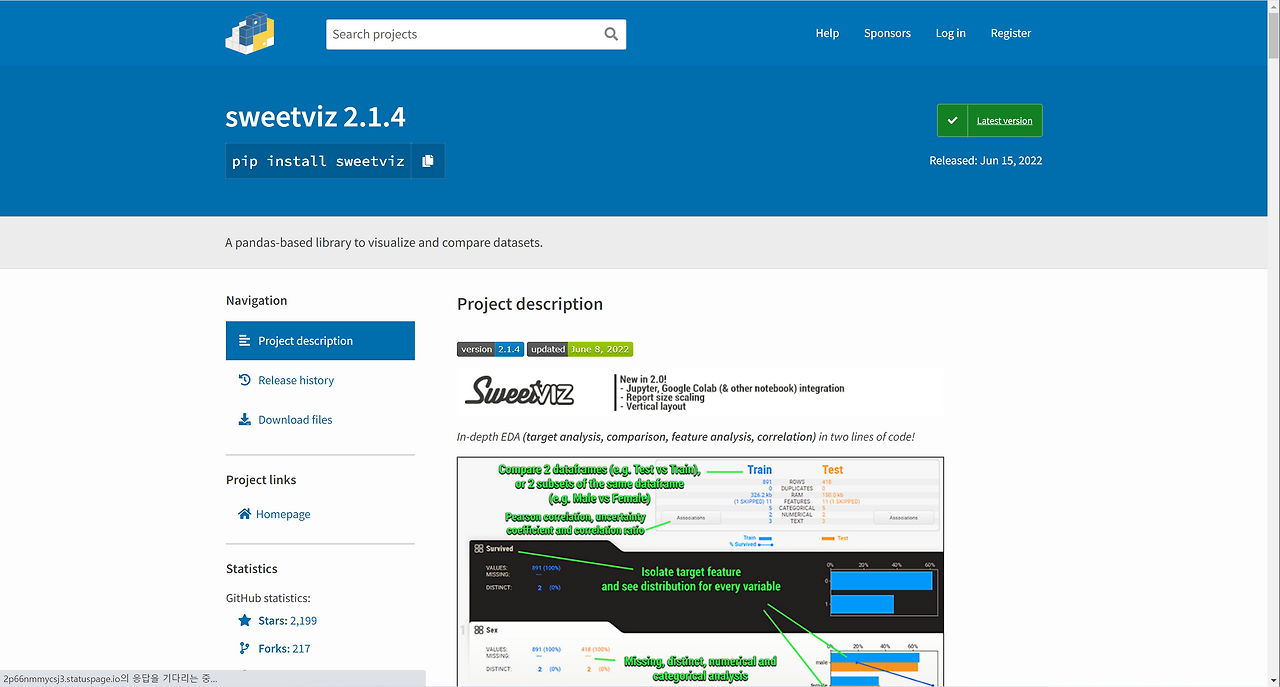This screenshot has width=1280, height=687.
Task: Click the scrollbar down arrow
Action: pyautogui.click(x=1274, y=681)
